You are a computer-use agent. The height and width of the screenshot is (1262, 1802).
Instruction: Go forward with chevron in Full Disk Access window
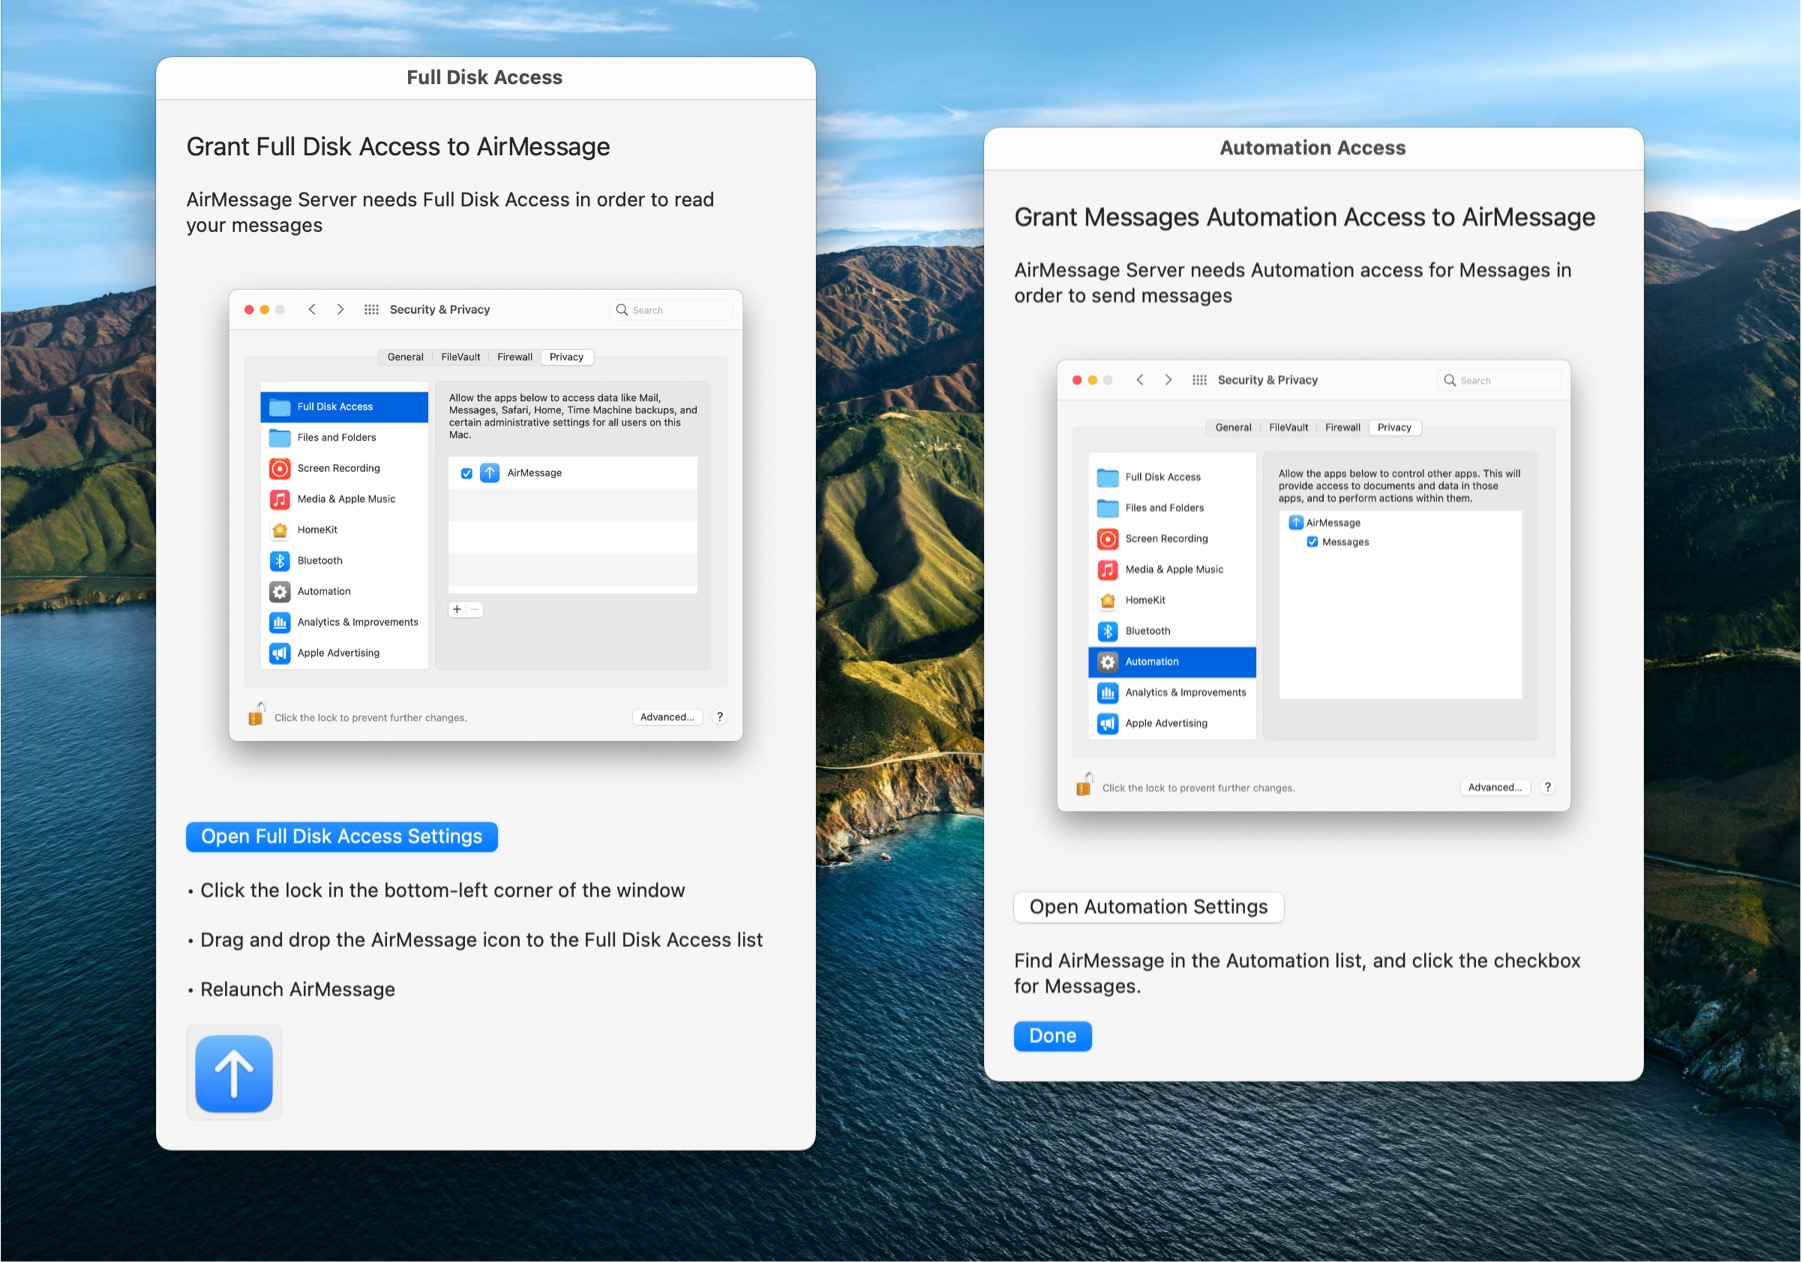tap(340, 310)
